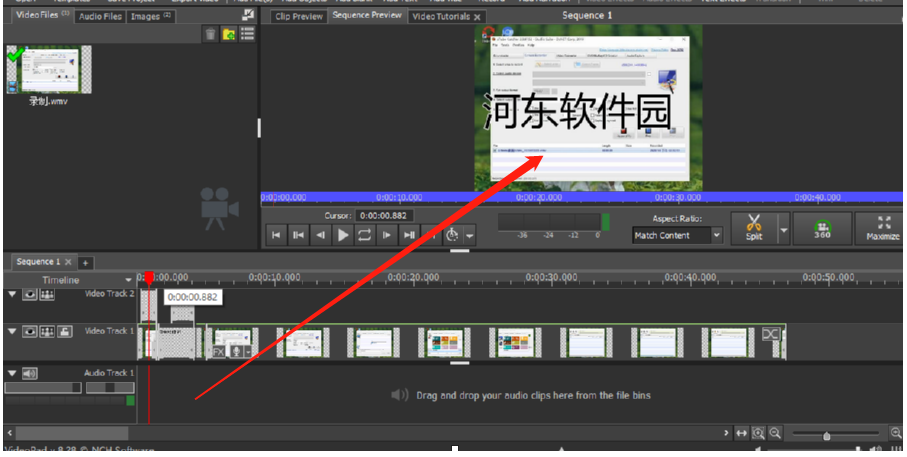Viewport: 907px width, 457px height.
Task: Zoom in the timeline
Action: [896, 433]
